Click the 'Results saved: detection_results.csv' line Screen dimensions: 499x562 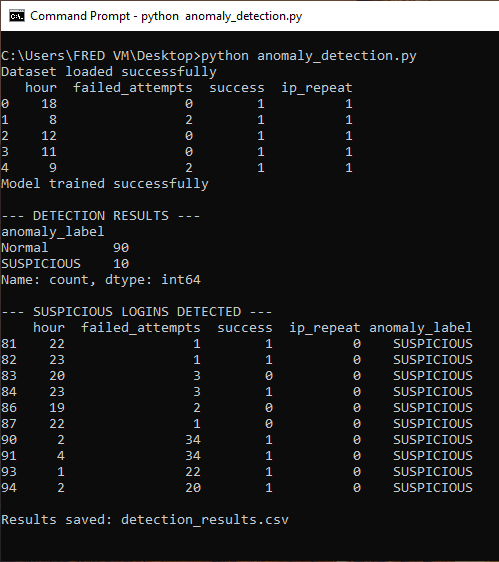(x=145, y=520)
